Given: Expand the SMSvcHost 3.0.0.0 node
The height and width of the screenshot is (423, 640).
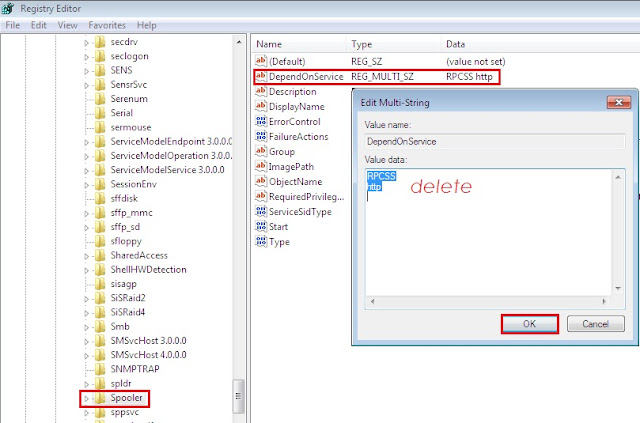Looking at the screenshot, I should [x=87, y=341].
